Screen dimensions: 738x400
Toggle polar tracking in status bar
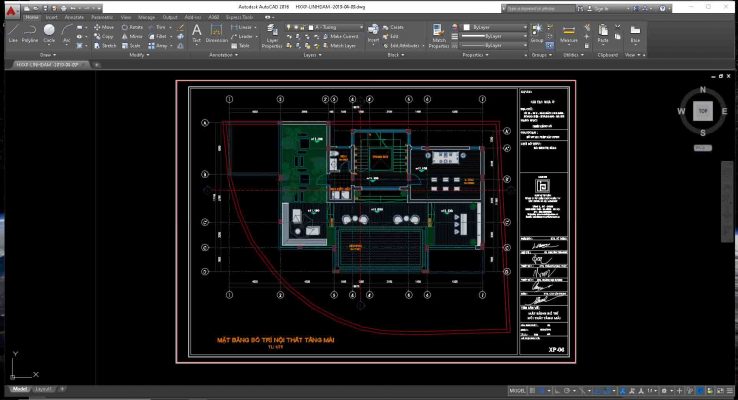point(567,391)
